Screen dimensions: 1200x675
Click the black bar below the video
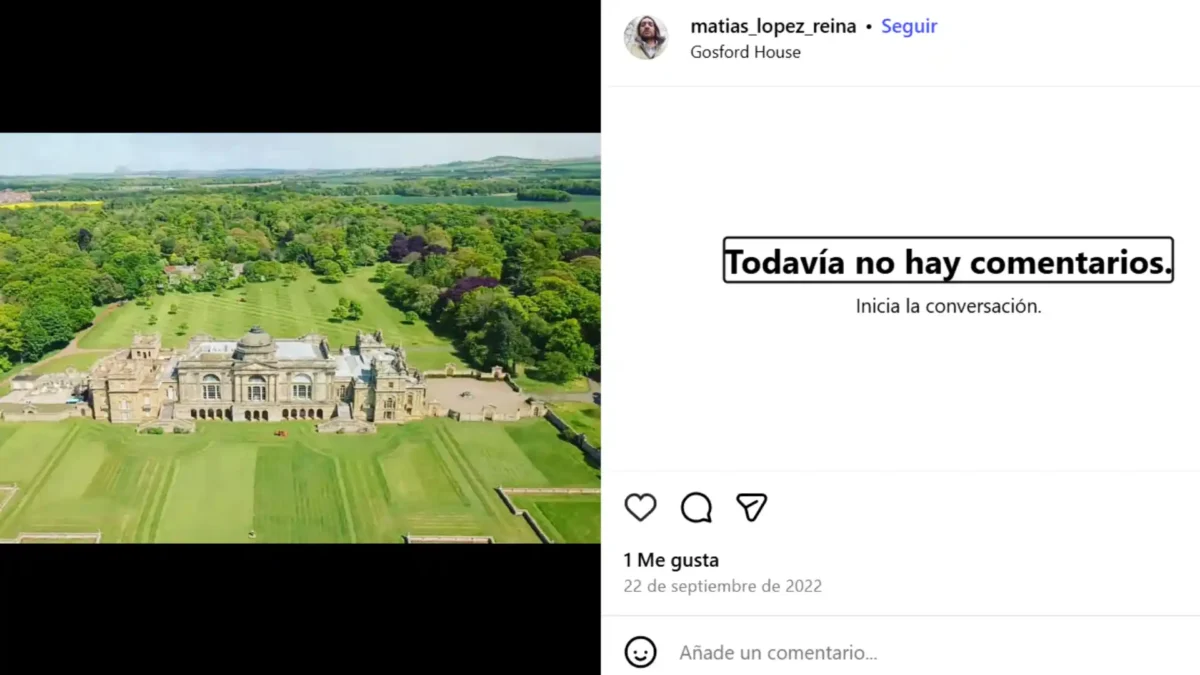tap(300, 609)
